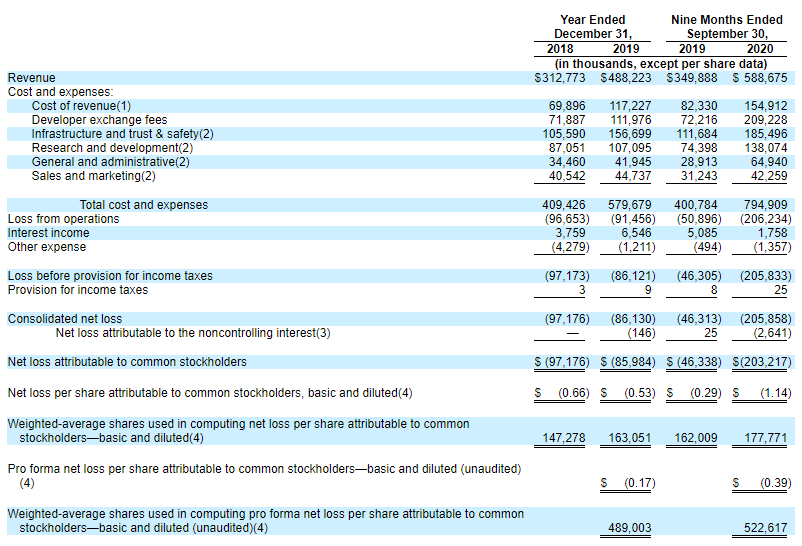The height and width of the screenshot is (546, 802).
Task: Click Sales and marketing value 42,259
Action: [765, 176]
